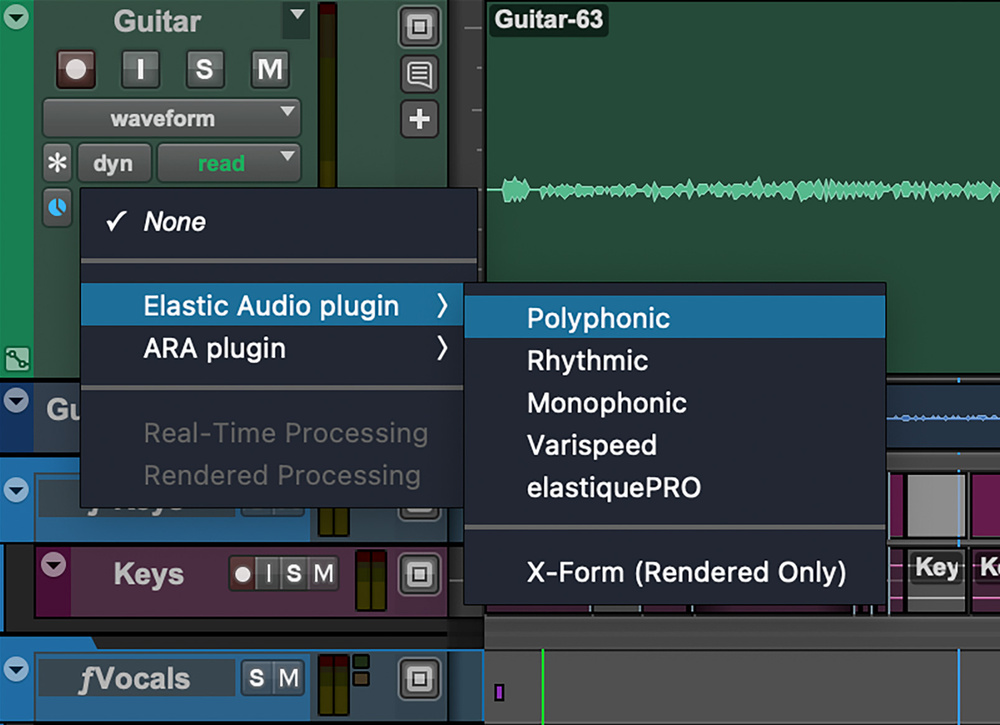
Task: Select None in Elastic Audio menu
Action: (279, 222)
